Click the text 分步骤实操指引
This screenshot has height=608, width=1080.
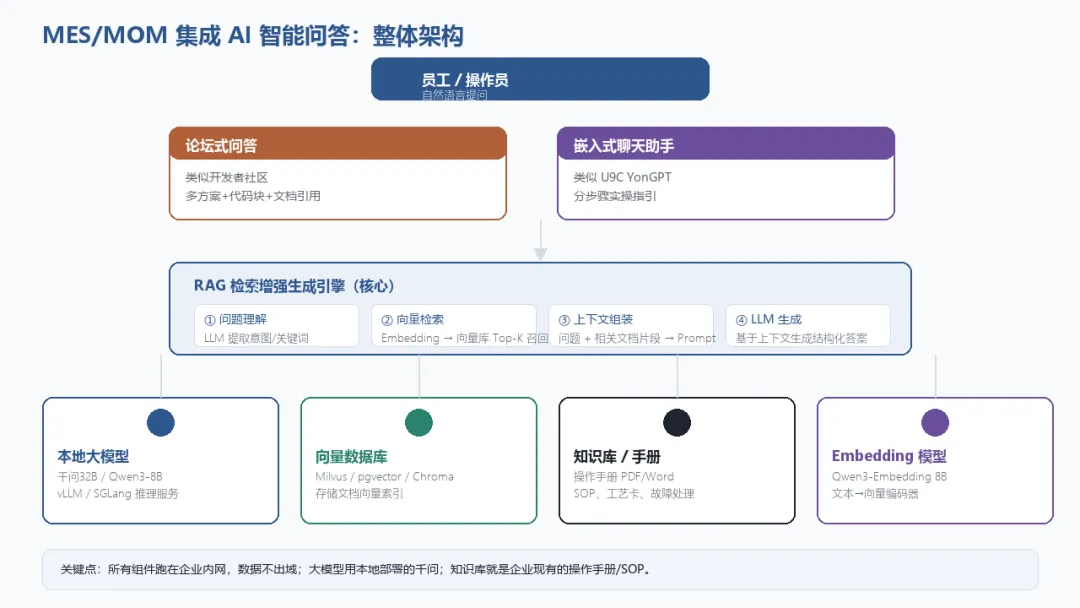[615, 196]
